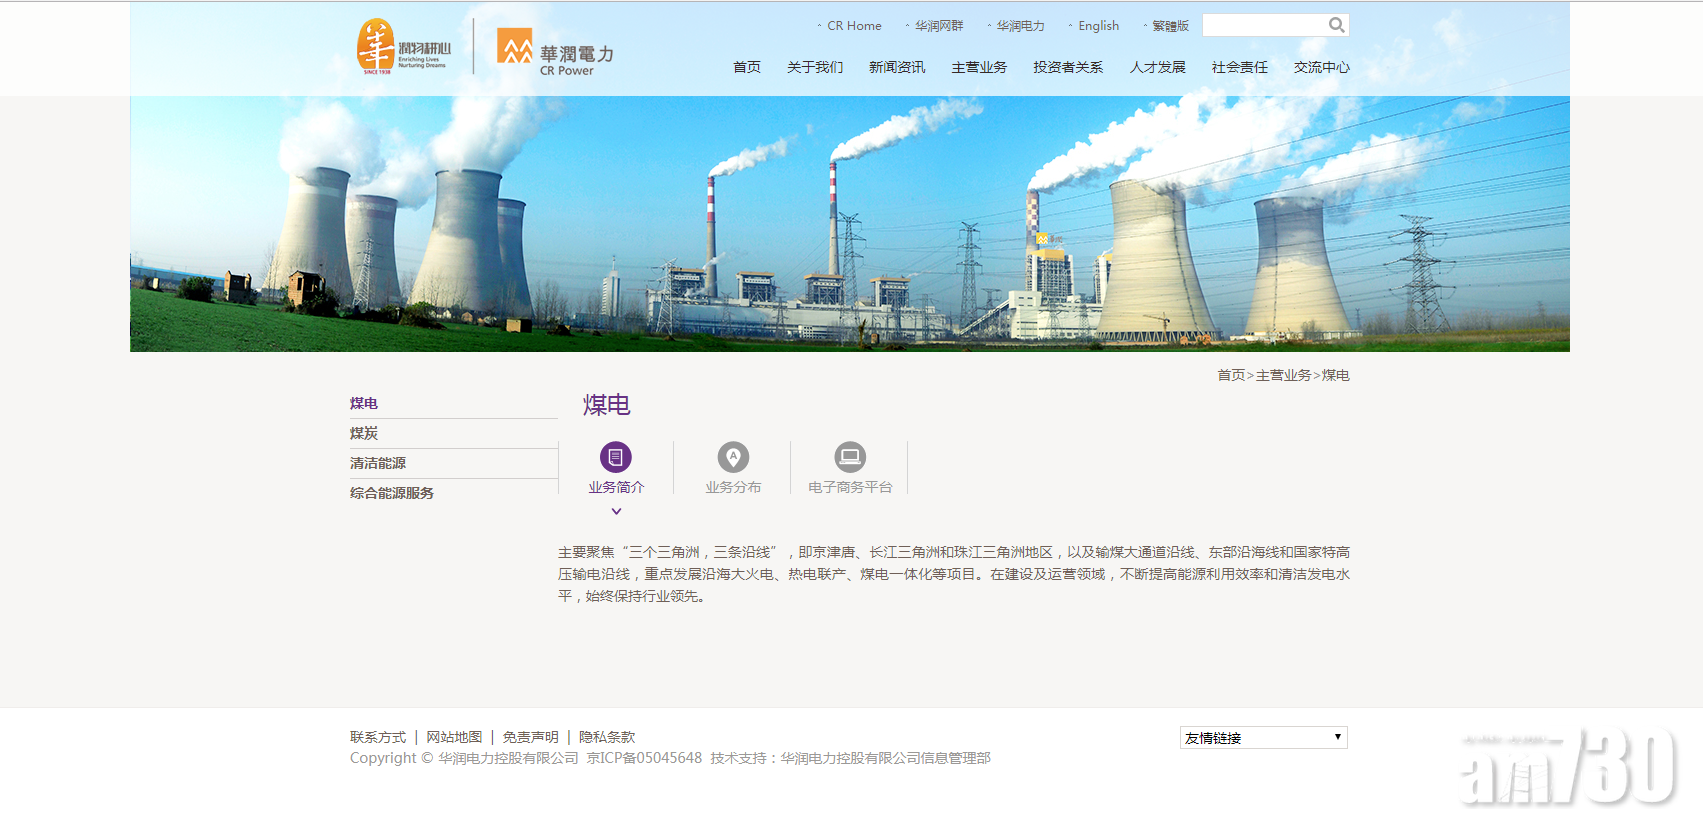
Task: Click into the search text field
Action: (x=1264, y=25)
